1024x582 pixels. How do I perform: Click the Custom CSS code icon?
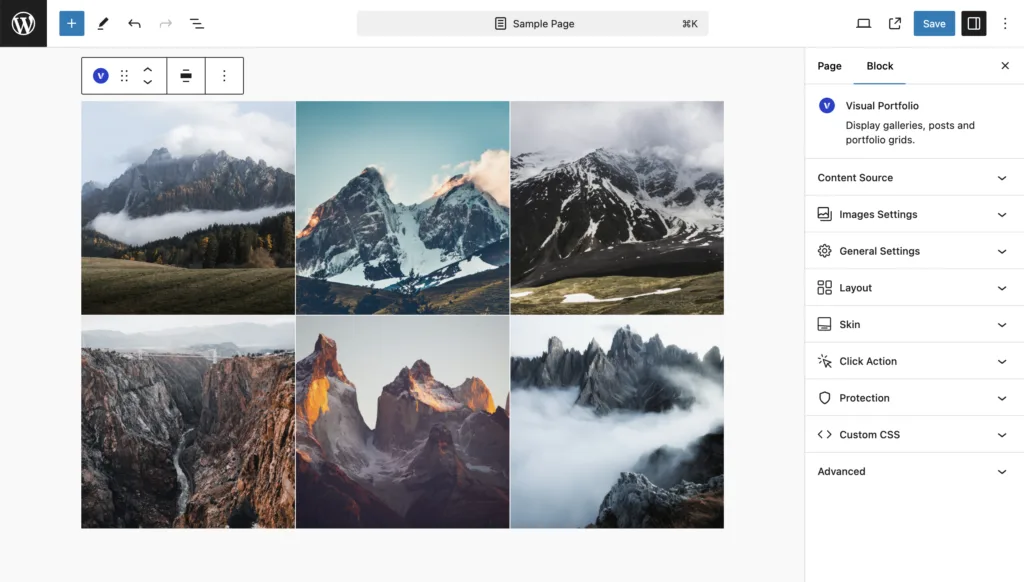pos(824,434)
